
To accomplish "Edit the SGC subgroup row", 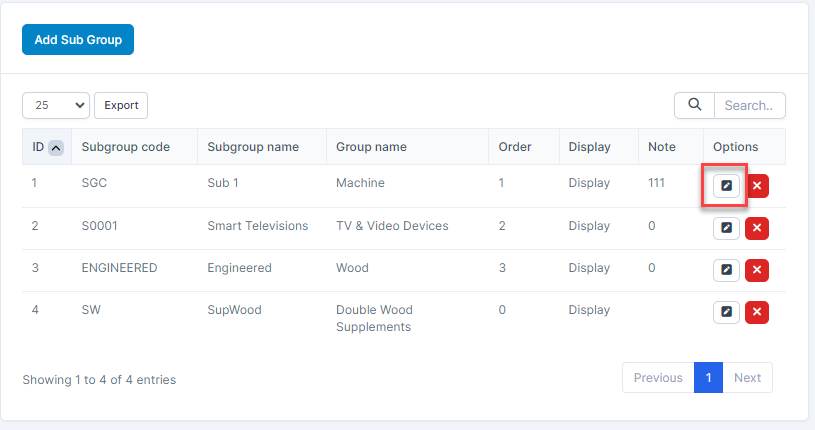I will 727,186.
